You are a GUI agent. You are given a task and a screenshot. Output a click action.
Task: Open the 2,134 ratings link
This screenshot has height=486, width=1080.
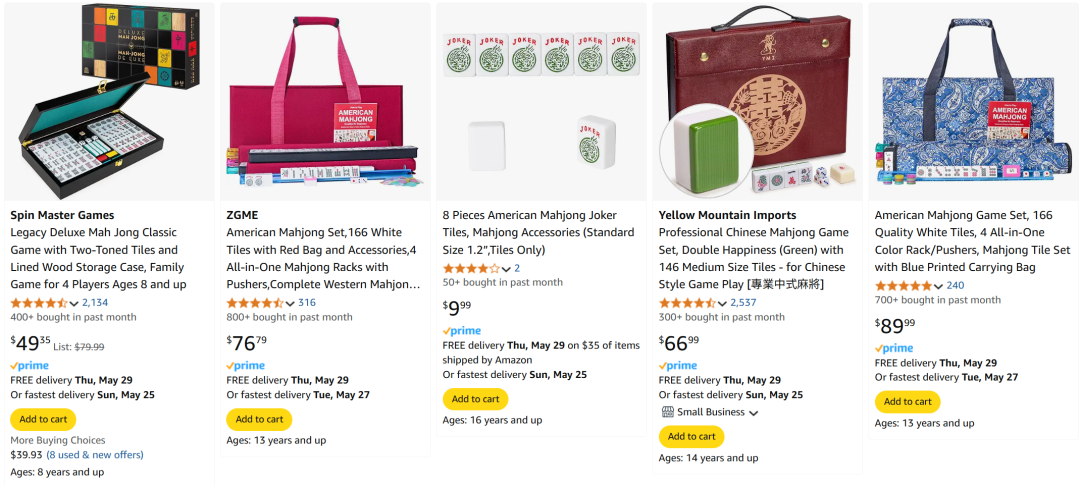95,303
